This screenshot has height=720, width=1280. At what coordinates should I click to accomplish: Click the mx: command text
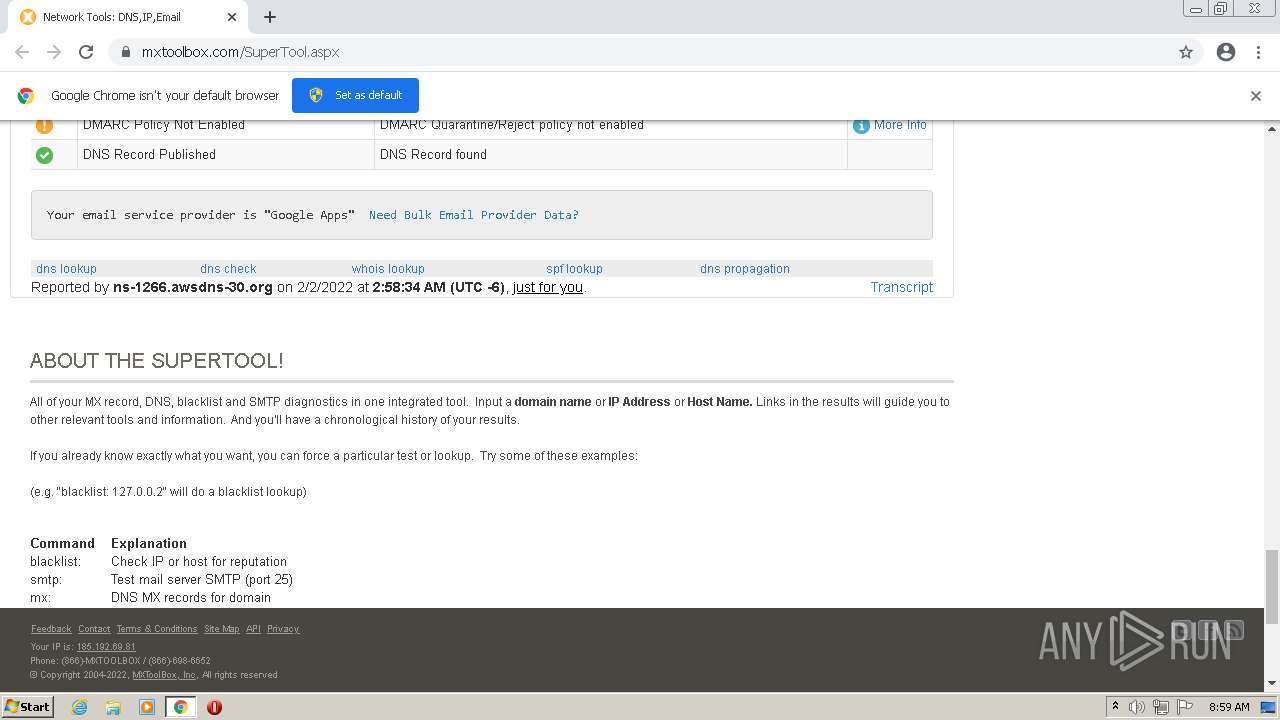40,598
